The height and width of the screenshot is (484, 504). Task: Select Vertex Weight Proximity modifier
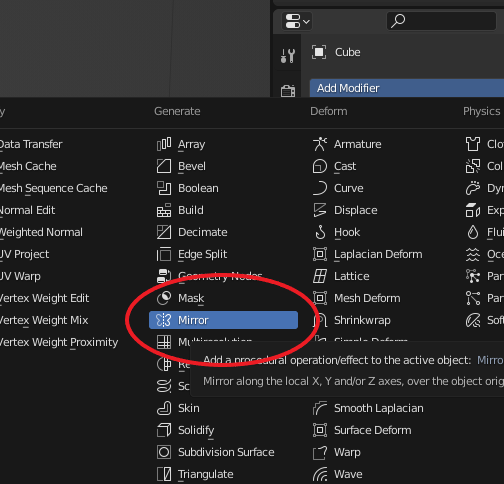(x=59, y=342)
